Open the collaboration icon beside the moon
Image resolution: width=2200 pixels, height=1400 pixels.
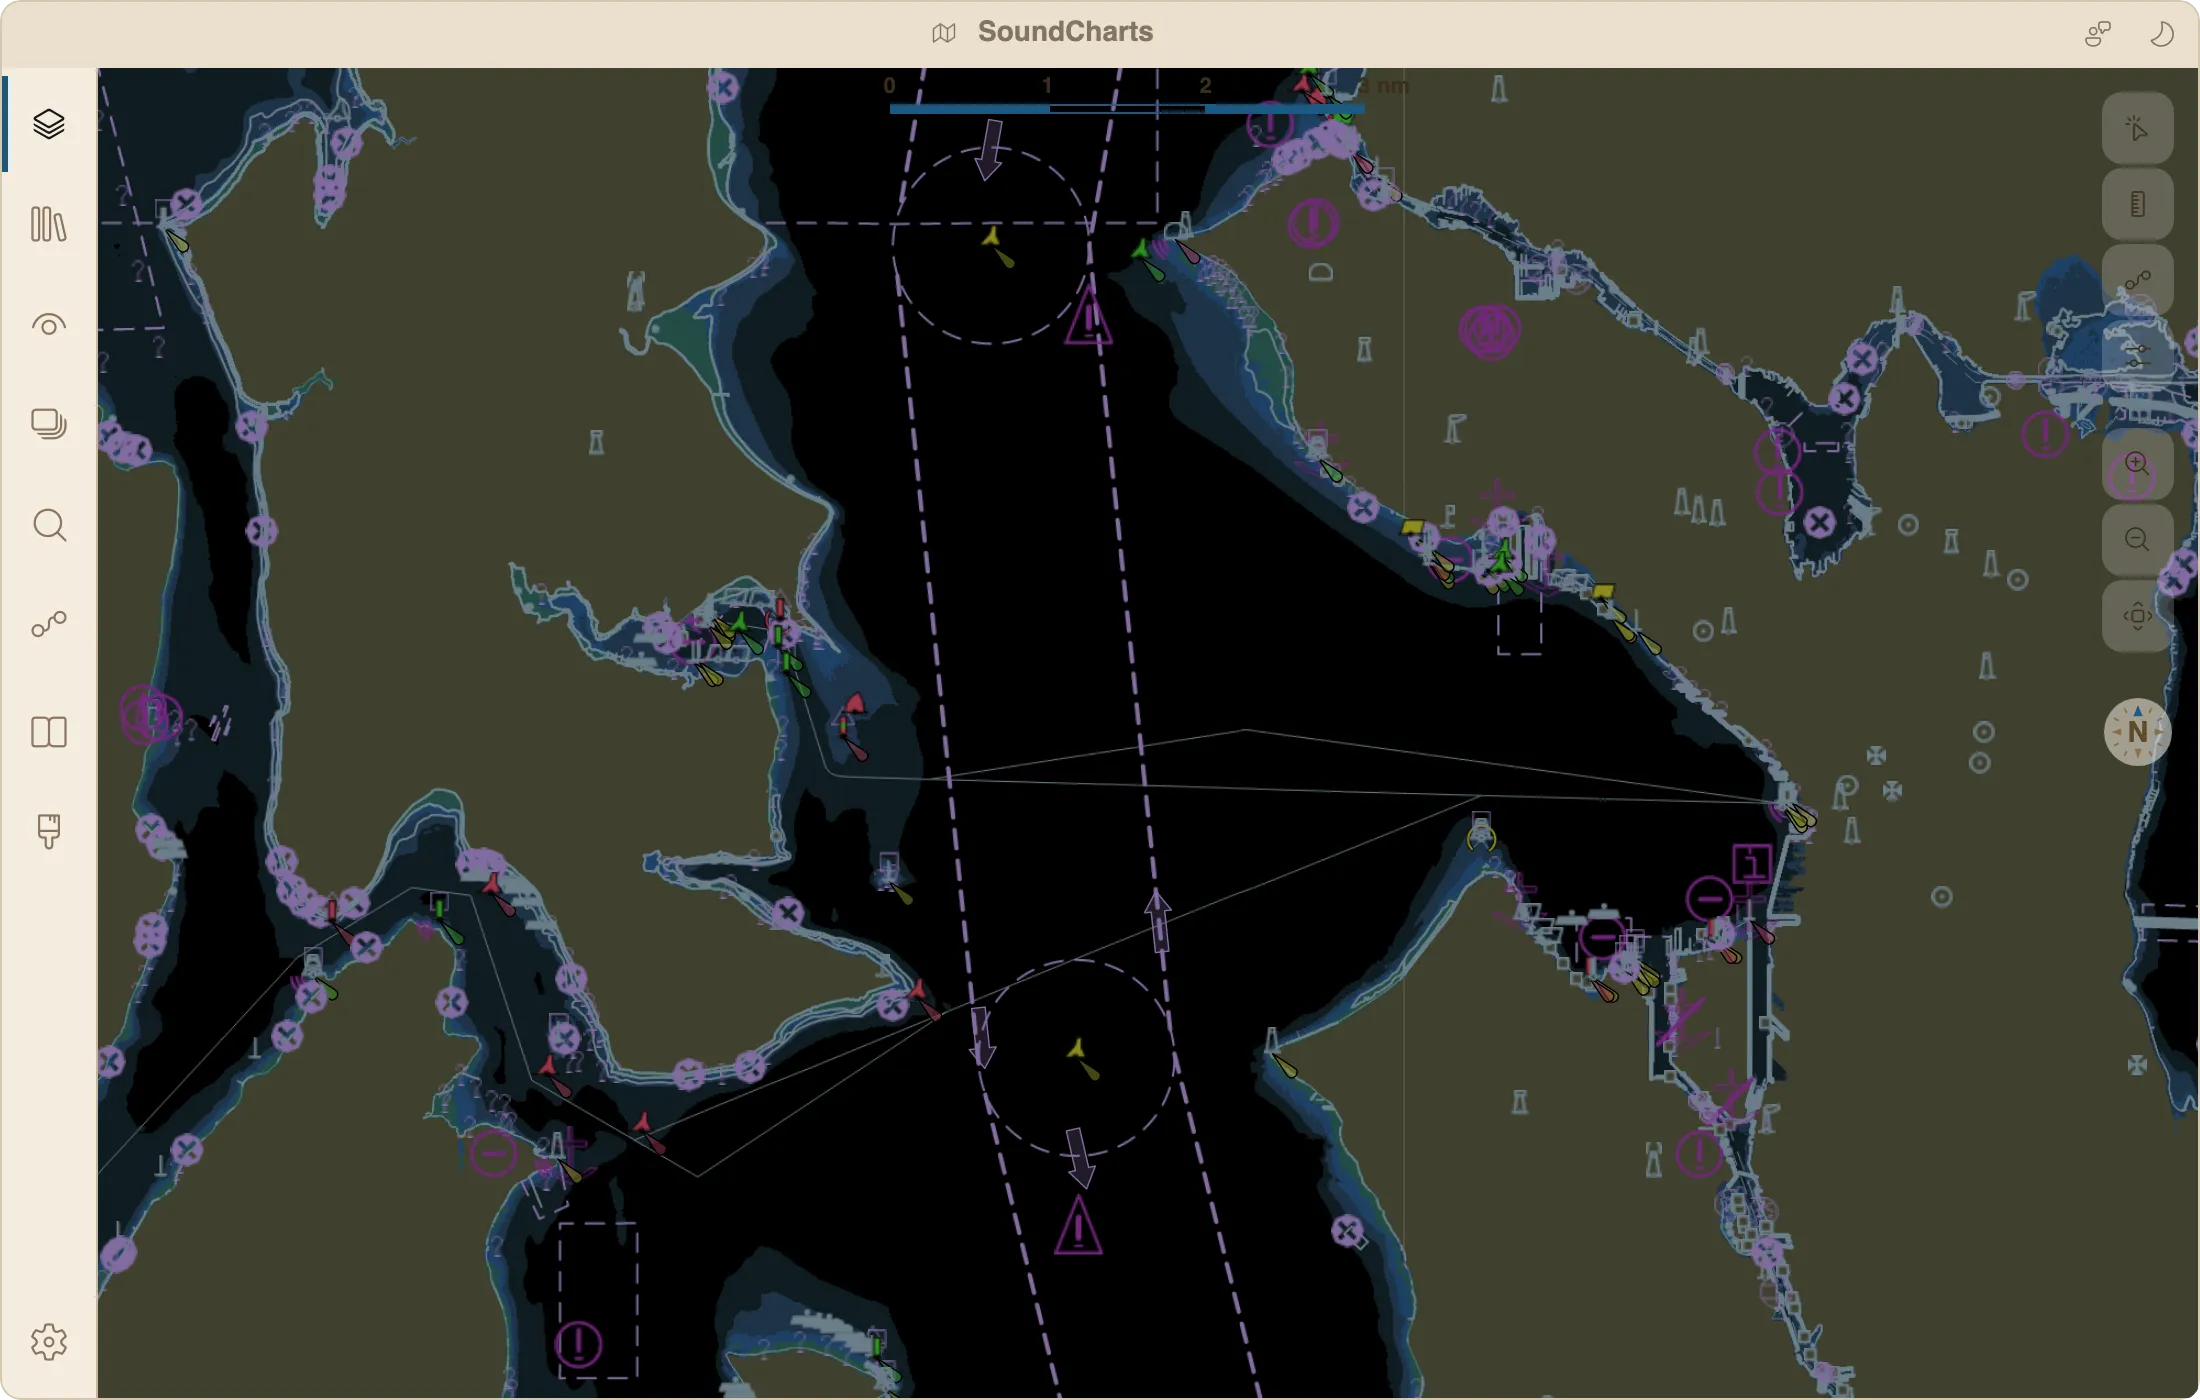pos(2098,33)
